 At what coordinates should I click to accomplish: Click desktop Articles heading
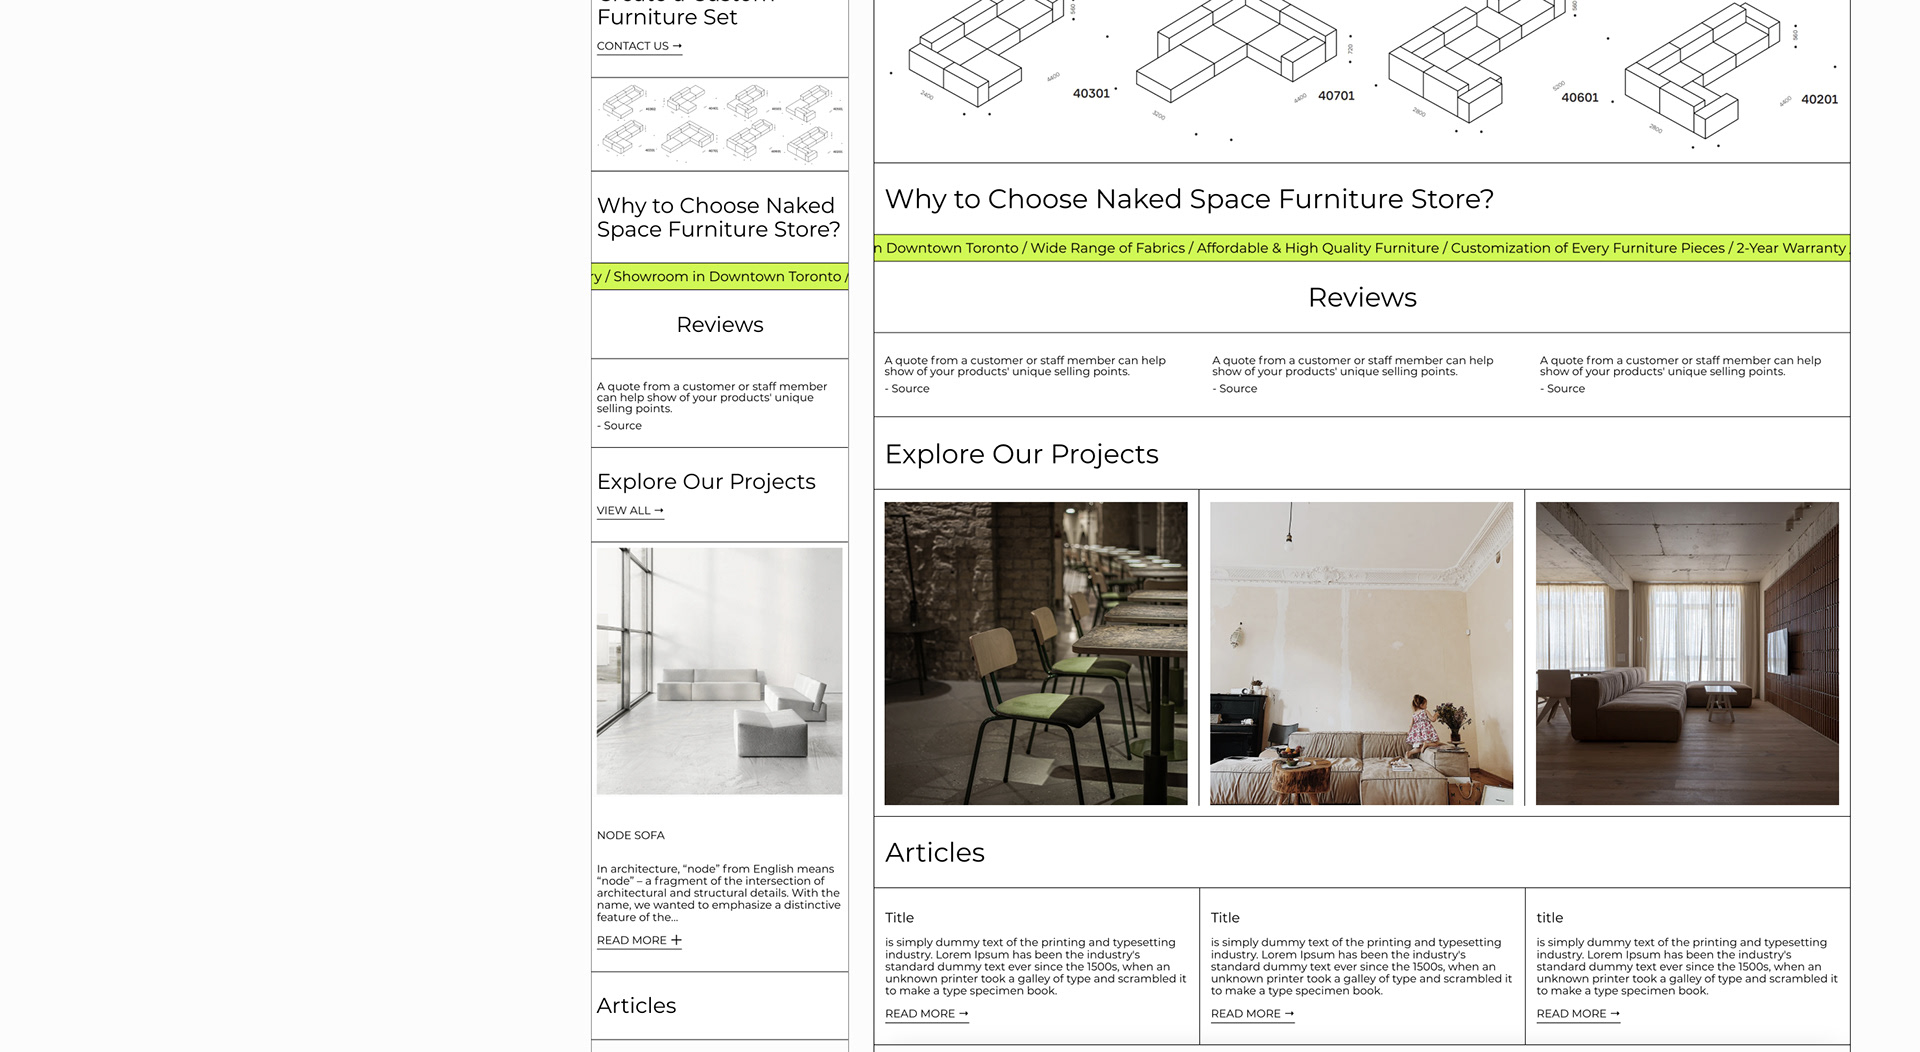point(935,852)
